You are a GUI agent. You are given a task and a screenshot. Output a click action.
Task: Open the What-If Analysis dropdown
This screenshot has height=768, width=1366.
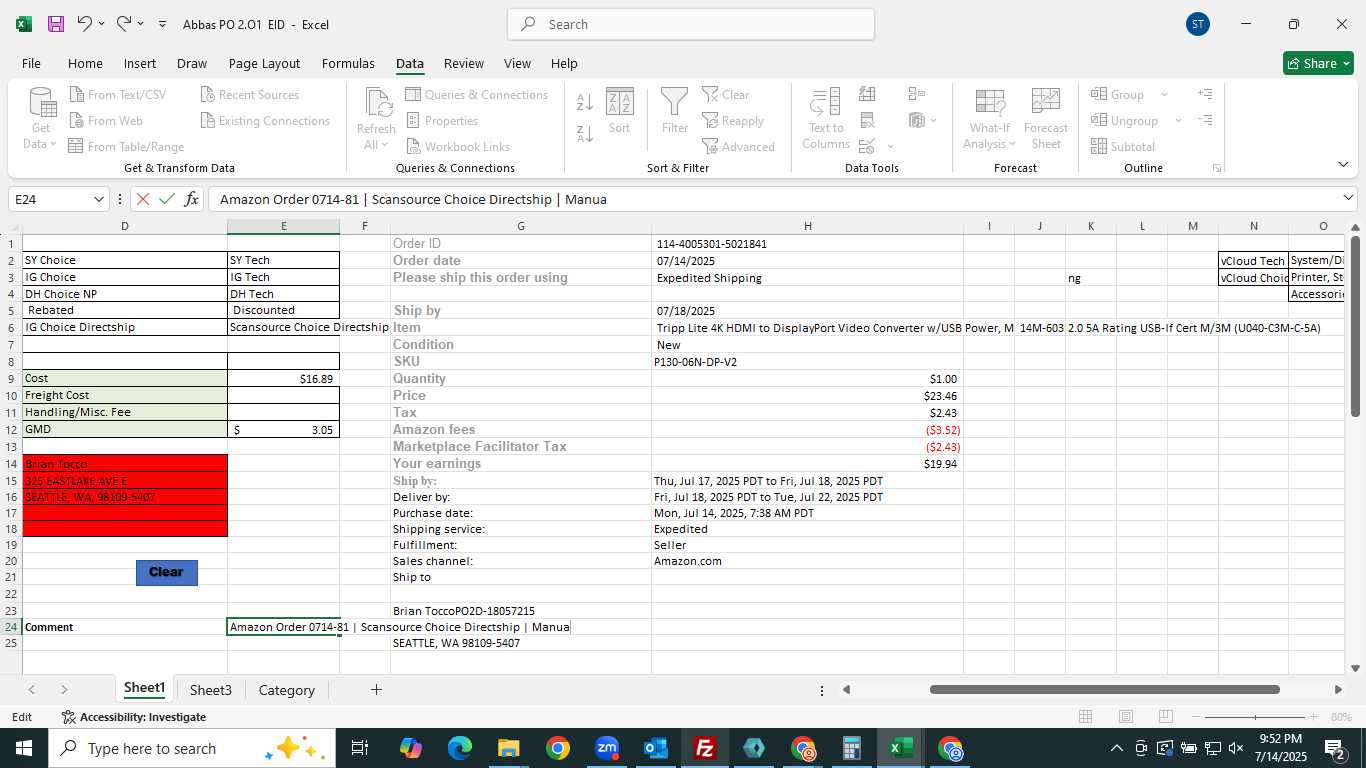[989, 119]
